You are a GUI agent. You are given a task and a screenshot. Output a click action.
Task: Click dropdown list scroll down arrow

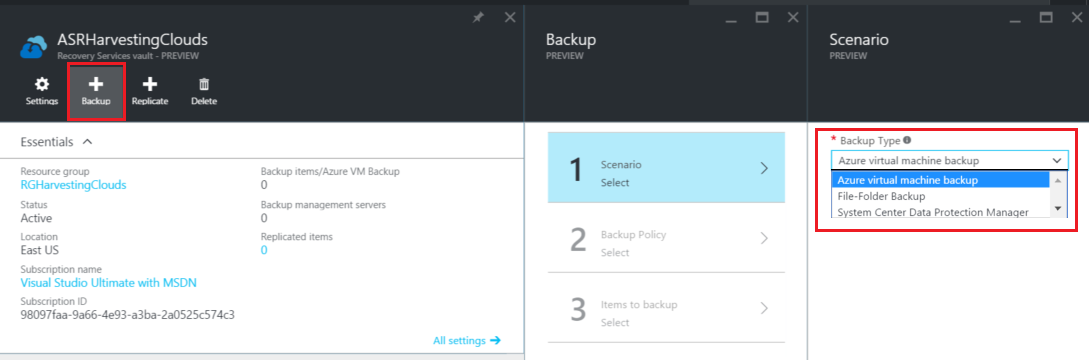(x=1058, y=208)
